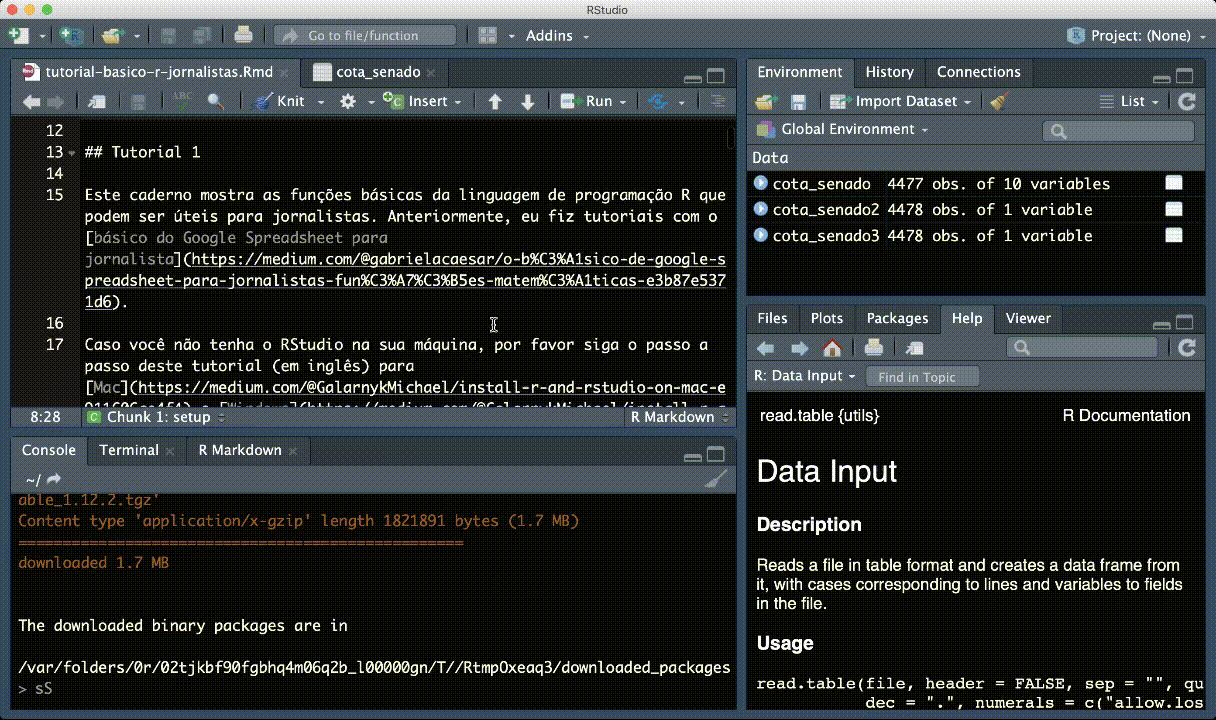This screenshot has height=720, width=1216.
Task: Open the Run options dropdown arrow
Action: point(622,102)
